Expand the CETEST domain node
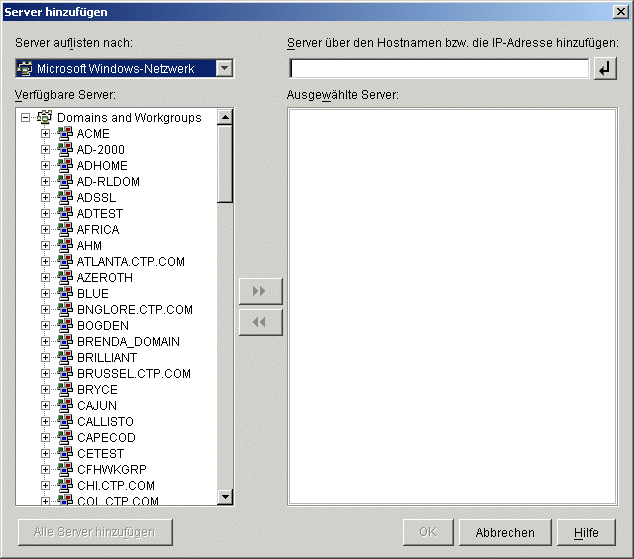Image resolution: width=634 pixels, height=559 pixels. [x=45, y=454]
